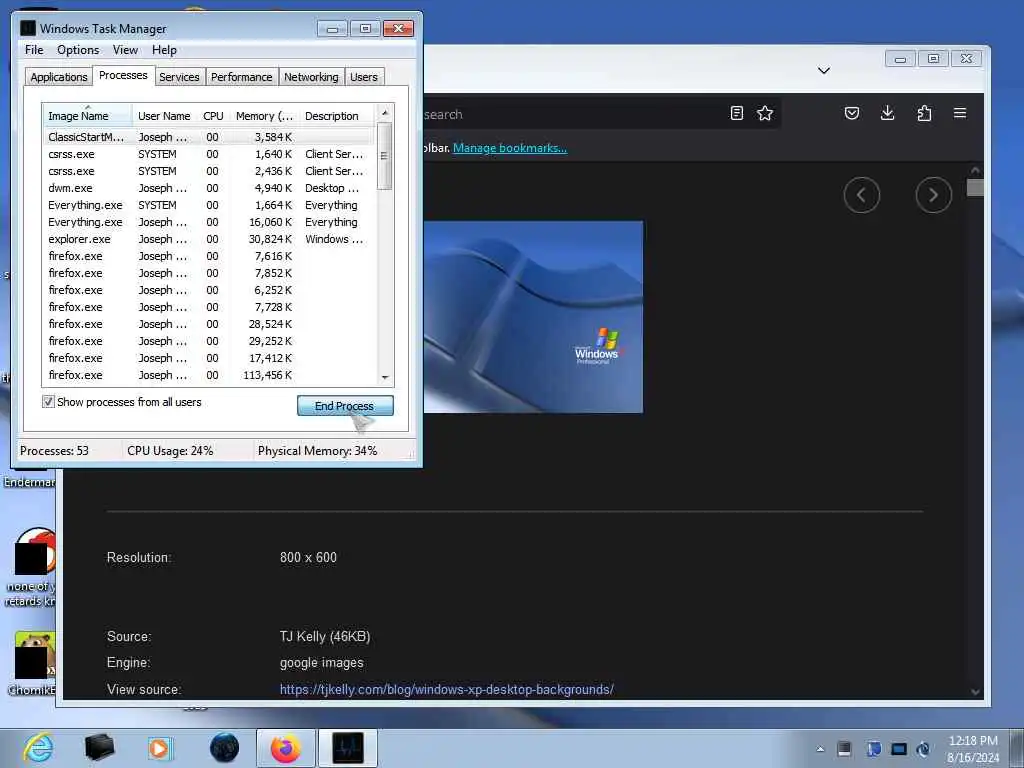Open Internet Explorer from taskbar
Image resolution: width=1024 pixels, height=768 pixels.
point(39,748)
